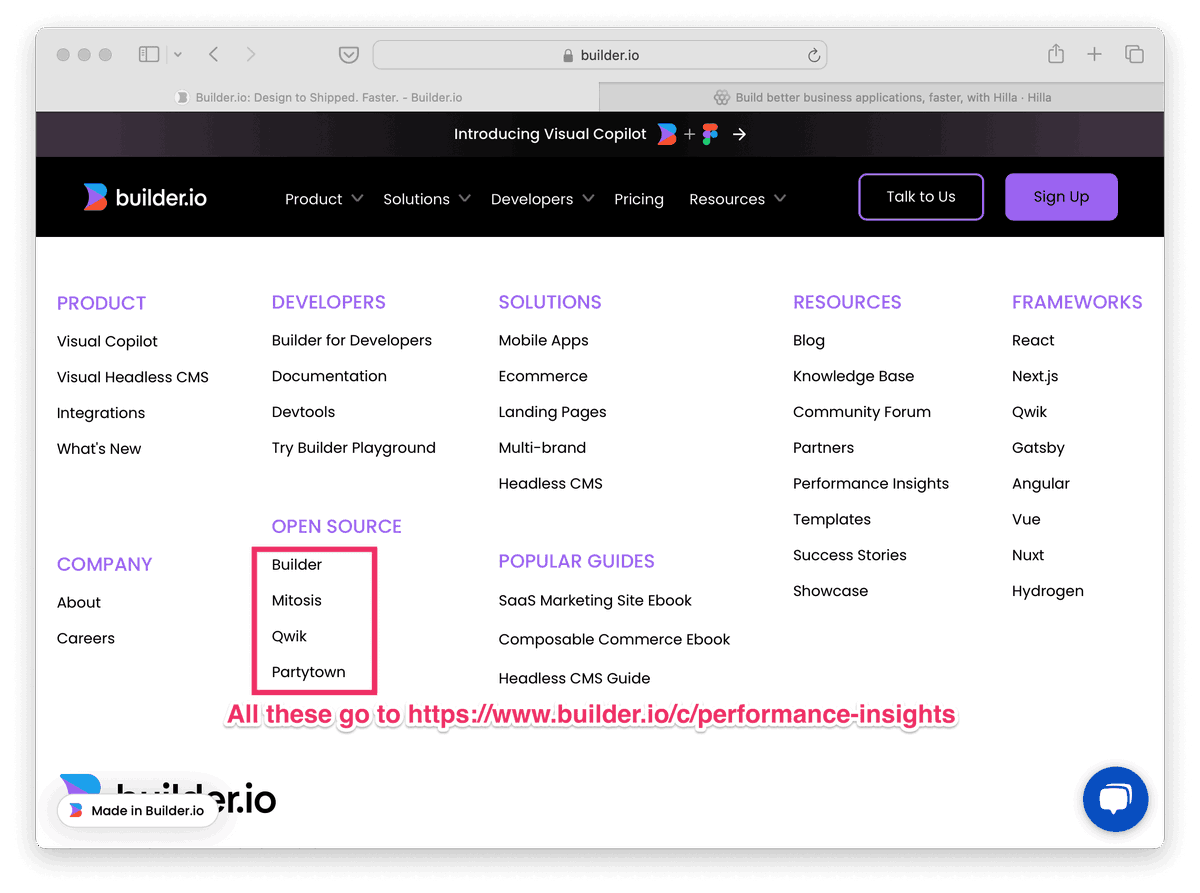Viewport: 1200px width, 893px height.
Task: Go back with the back arrow
Action: click(x=214, y=55)
